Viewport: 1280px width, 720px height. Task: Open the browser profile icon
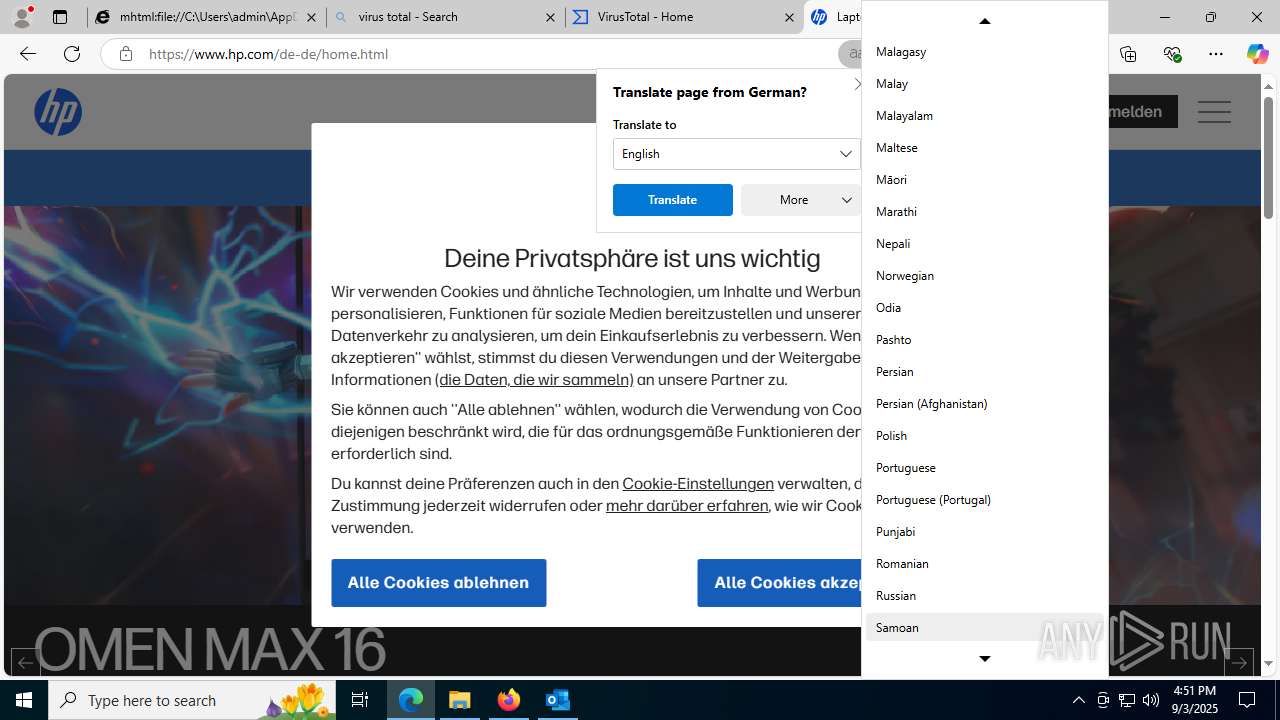(x=22, y=17)
